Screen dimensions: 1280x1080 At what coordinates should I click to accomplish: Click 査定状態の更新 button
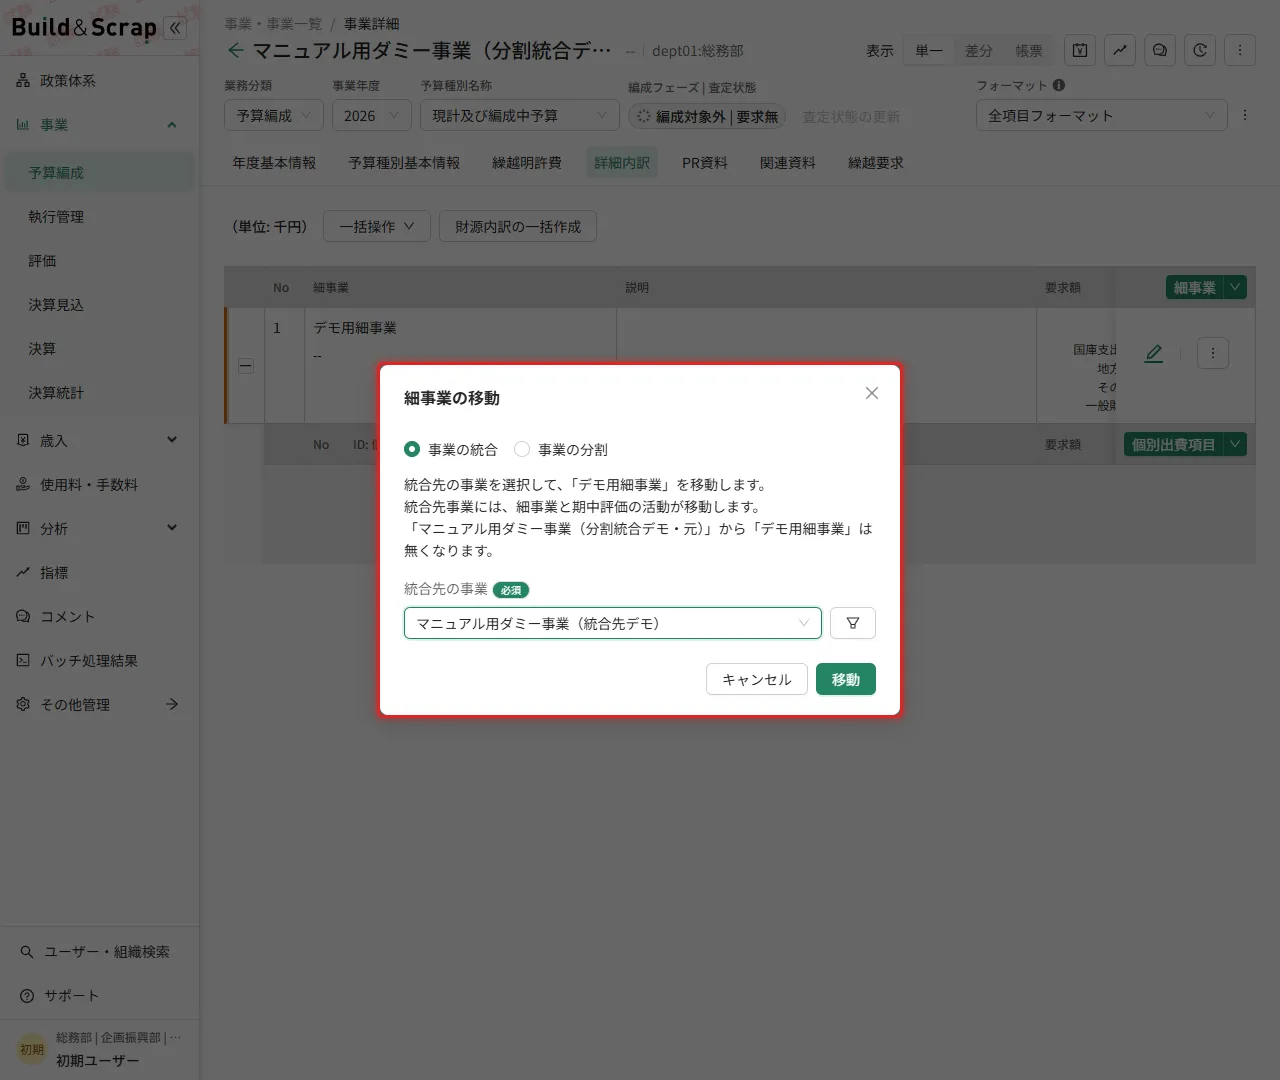tap(851, 117)
